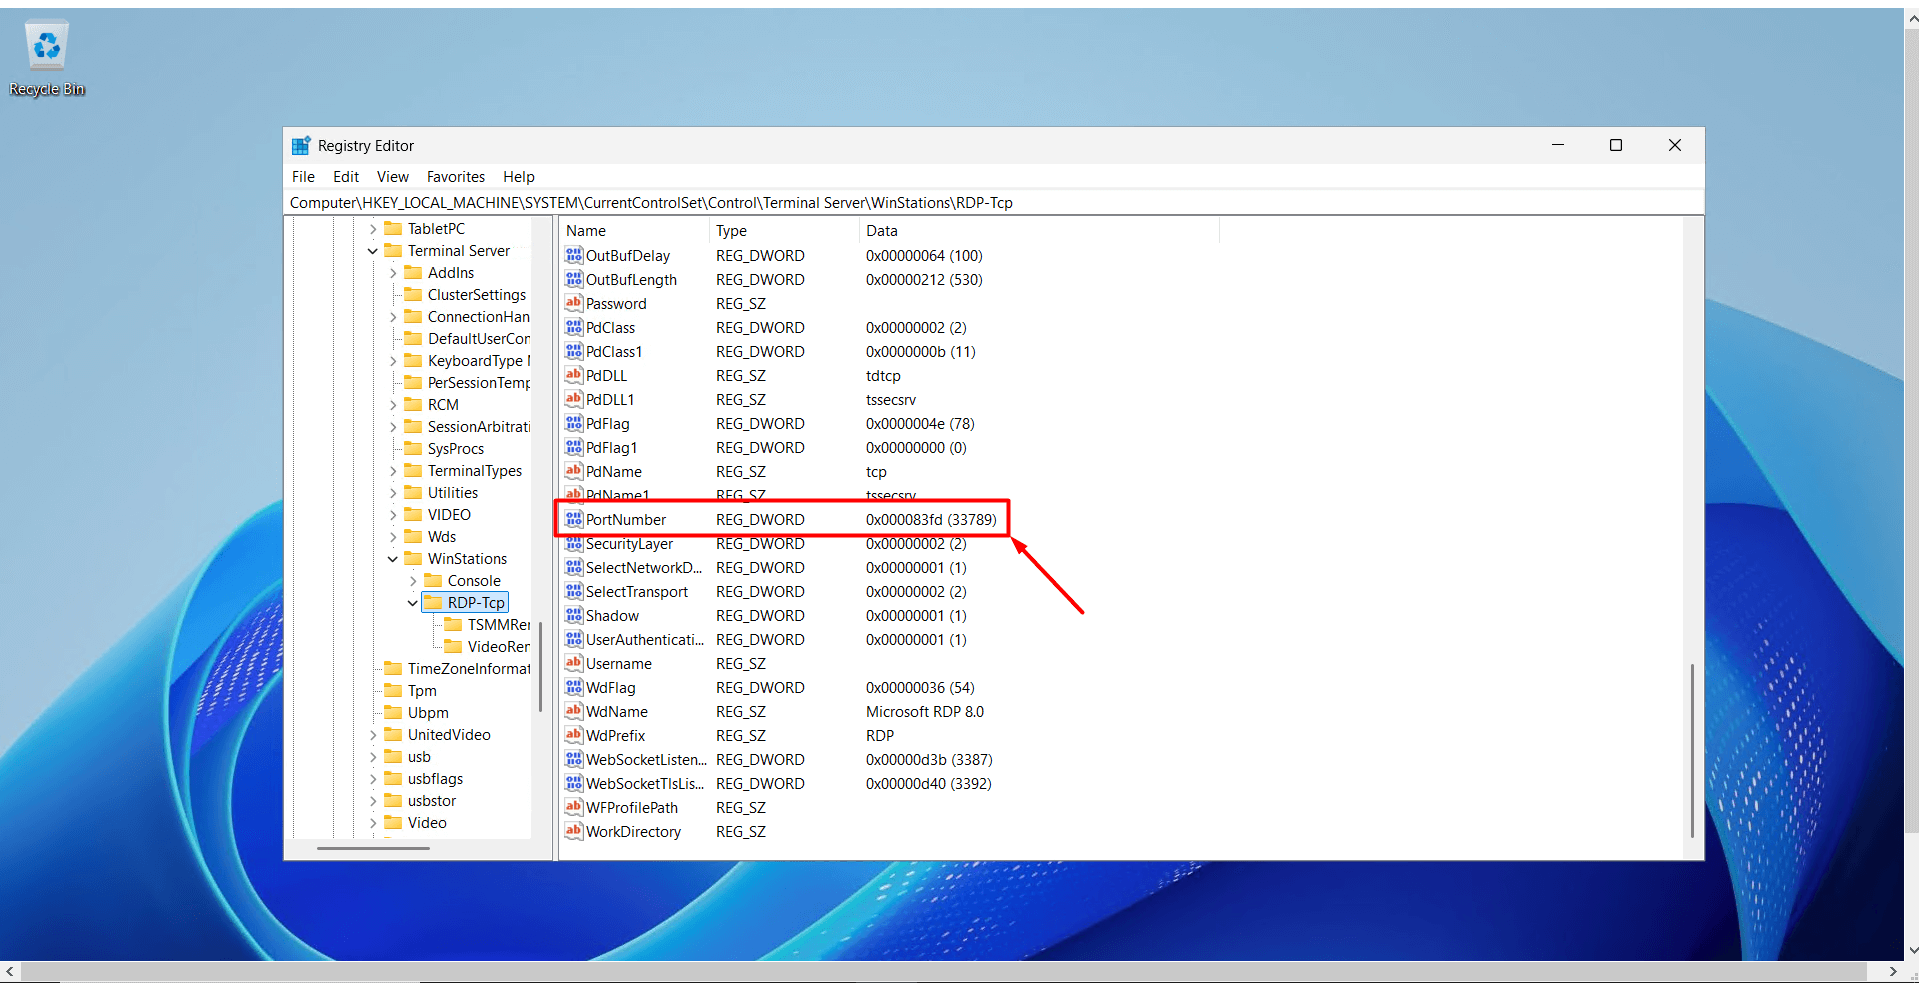Collapse the WinStations tree node

393,559
